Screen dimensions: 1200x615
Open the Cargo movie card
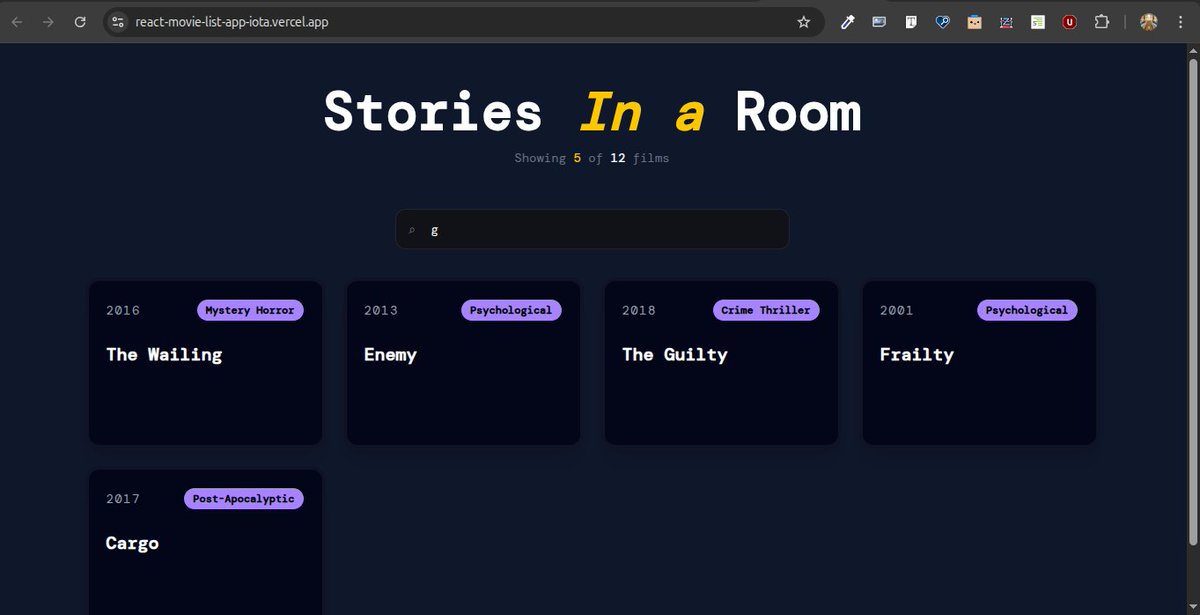point(205,542)
